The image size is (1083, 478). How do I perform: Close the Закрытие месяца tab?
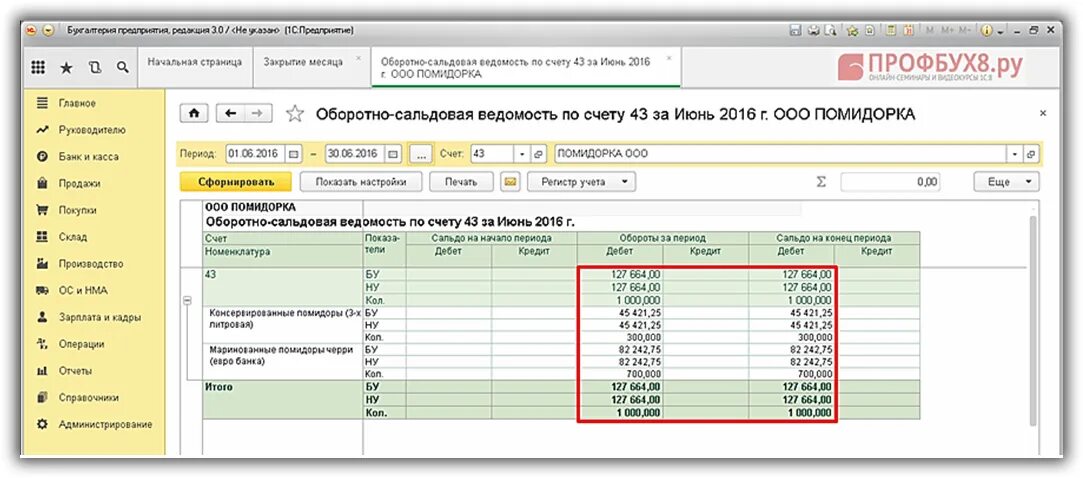pos(358,59)
